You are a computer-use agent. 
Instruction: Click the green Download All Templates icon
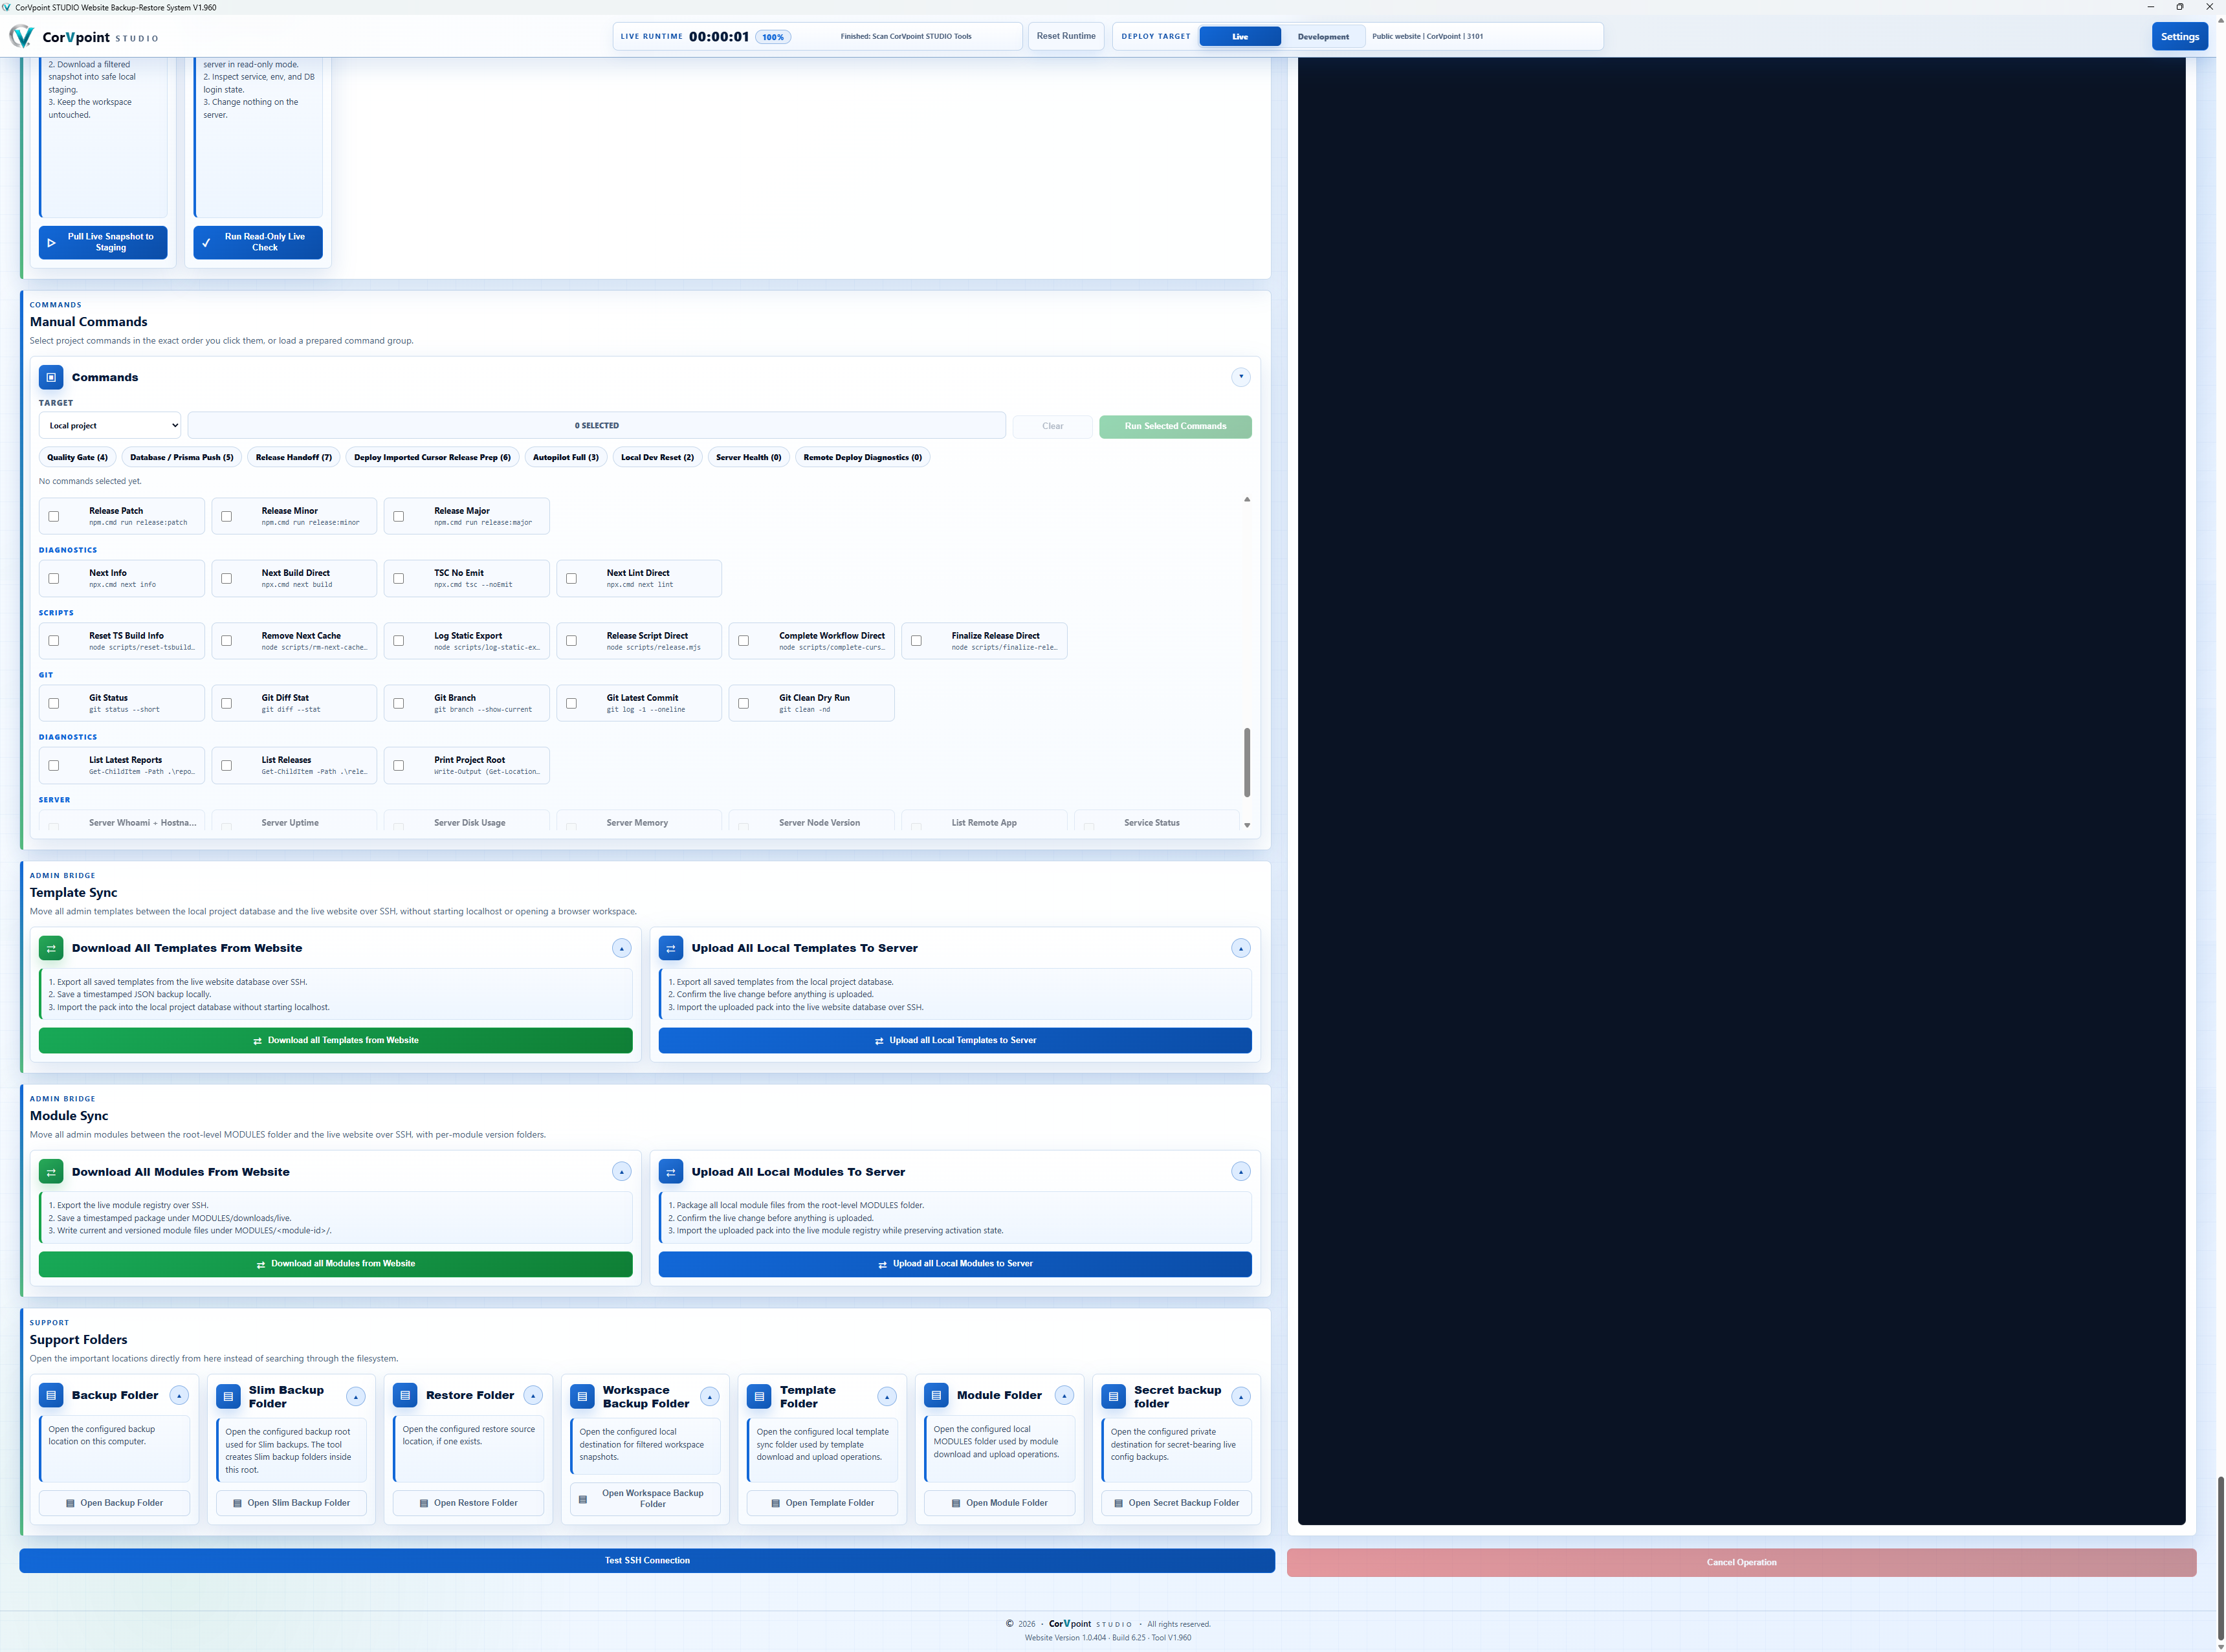coord(51,948)
